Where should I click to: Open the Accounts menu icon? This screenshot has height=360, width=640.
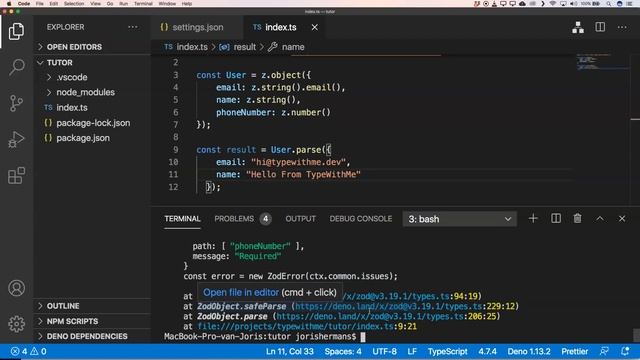click(16, 288)
